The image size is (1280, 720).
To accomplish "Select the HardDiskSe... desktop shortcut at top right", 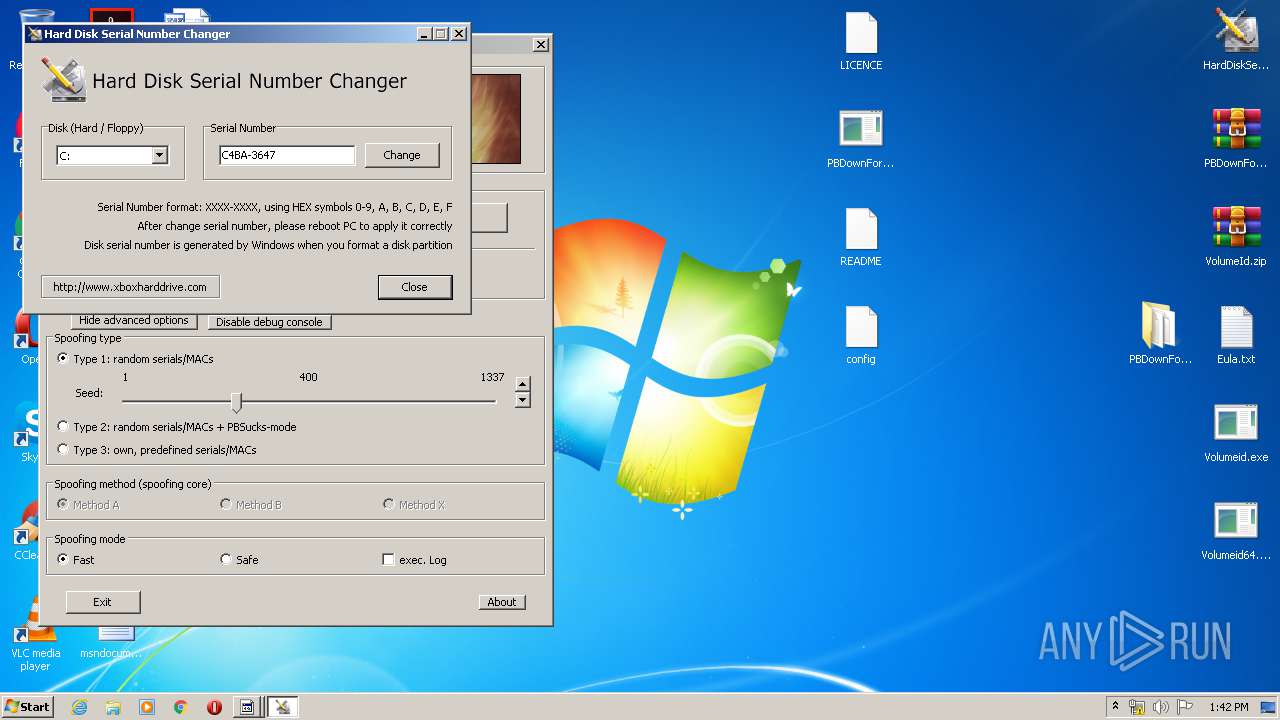I will (1236, 40).
